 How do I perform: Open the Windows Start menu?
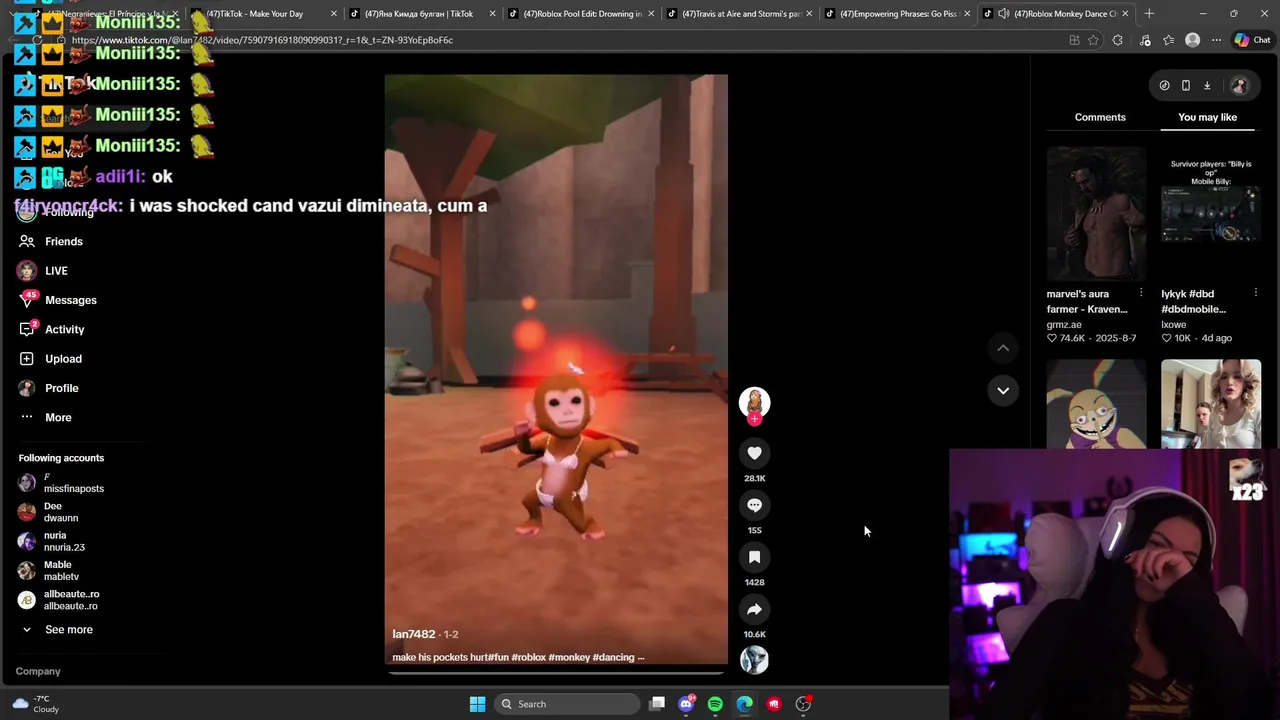click(477, 704)
